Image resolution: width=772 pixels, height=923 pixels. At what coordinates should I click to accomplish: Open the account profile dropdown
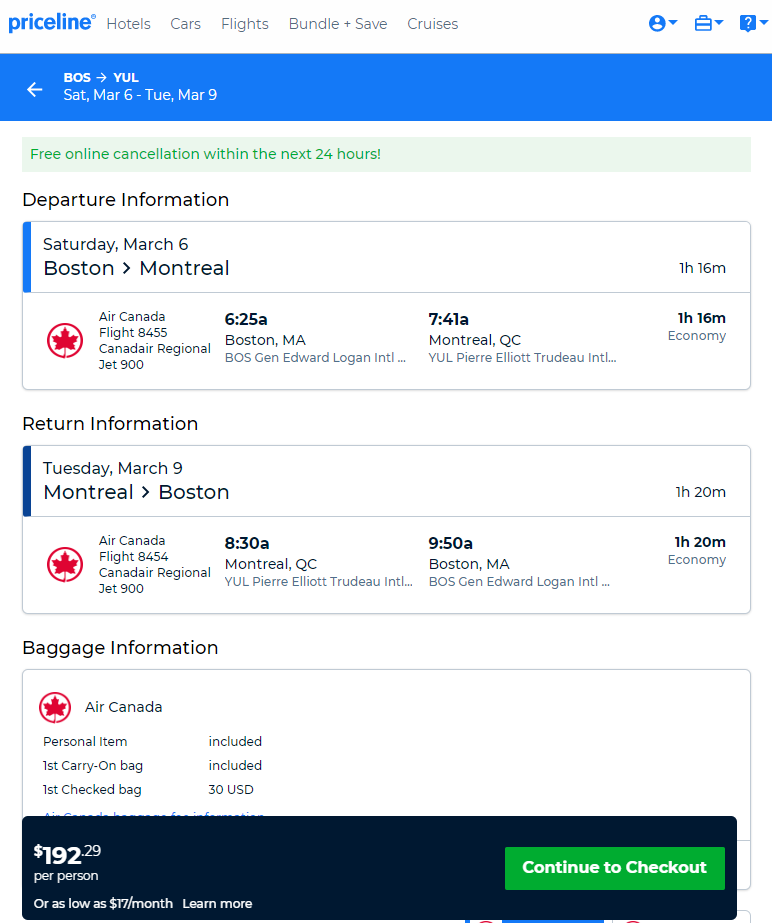tap(662, 23)
